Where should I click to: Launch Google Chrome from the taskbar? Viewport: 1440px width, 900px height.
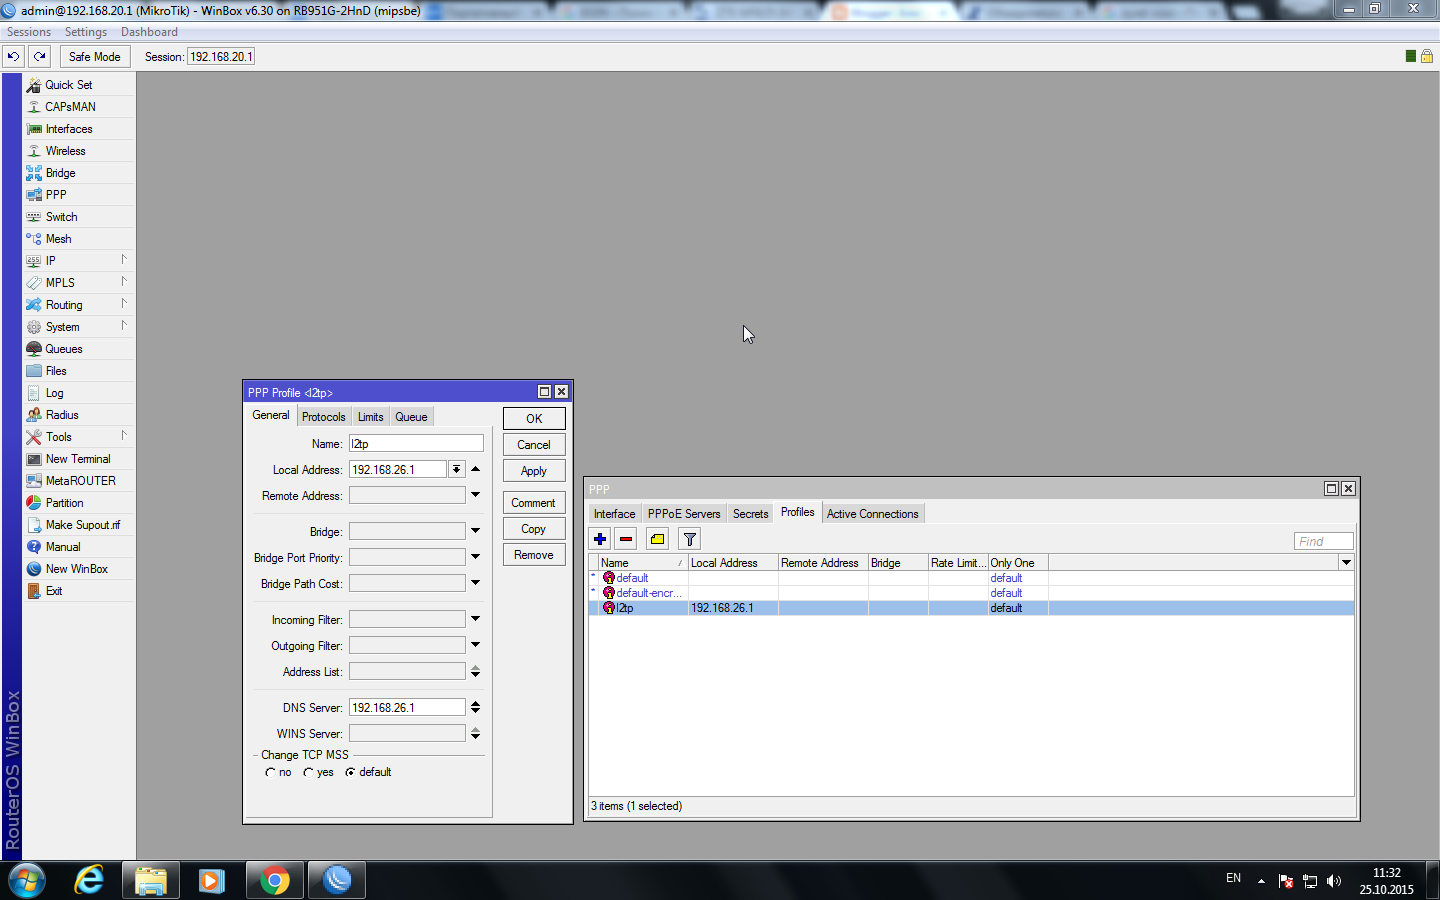click(274, 880)
